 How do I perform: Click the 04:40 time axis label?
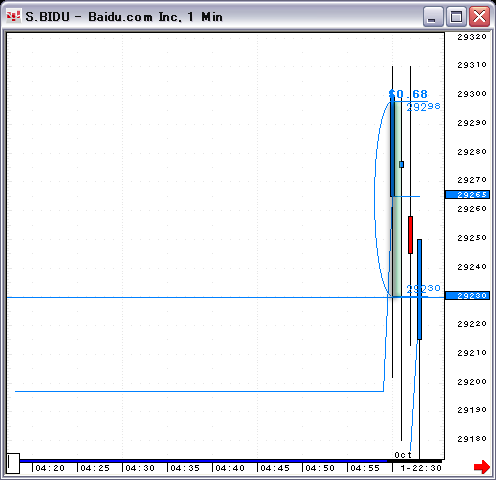(230, 468)
